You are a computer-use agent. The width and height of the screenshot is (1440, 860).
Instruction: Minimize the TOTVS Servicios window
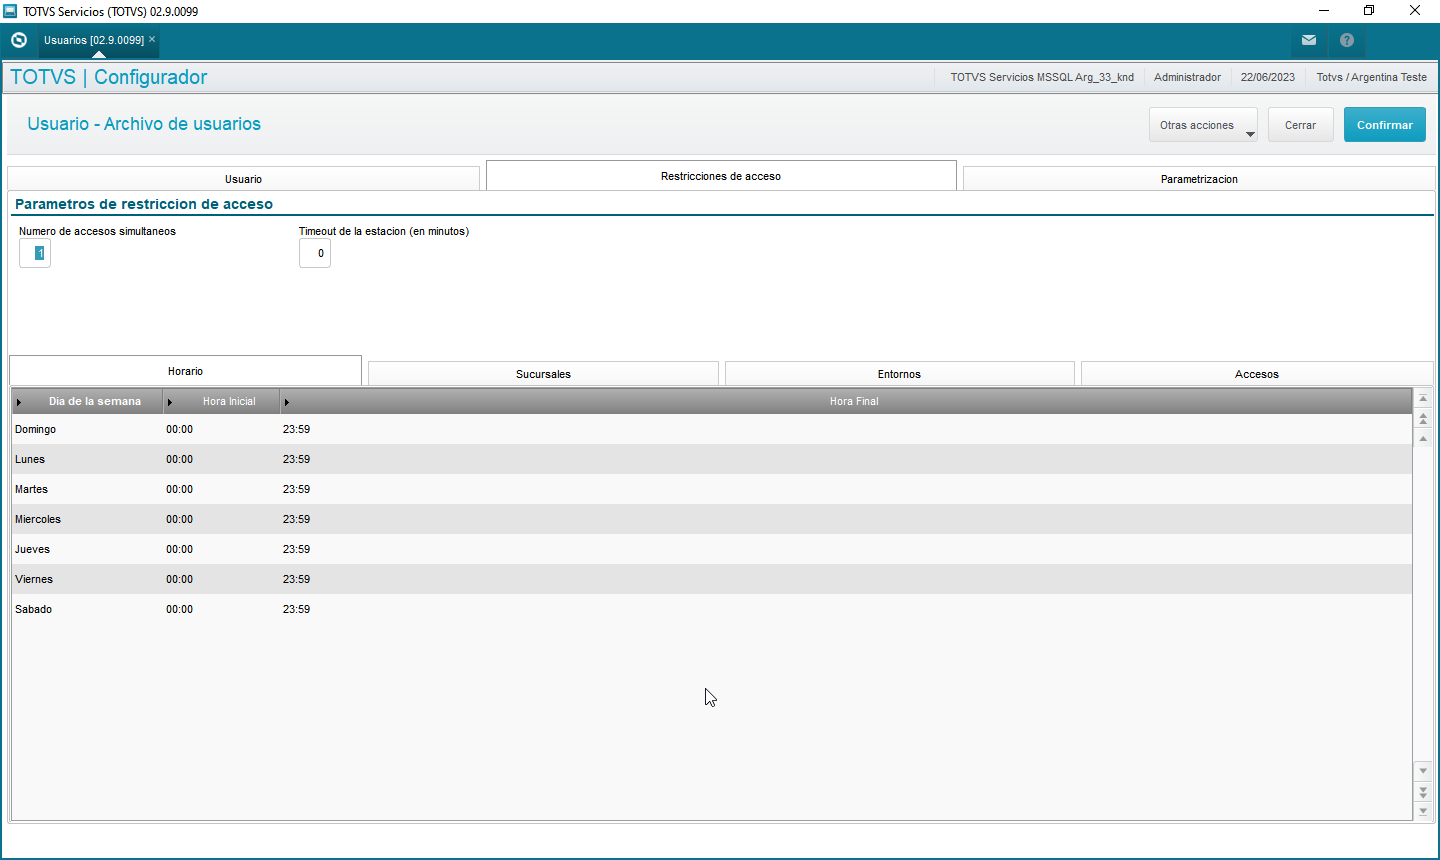(1323, 11)
